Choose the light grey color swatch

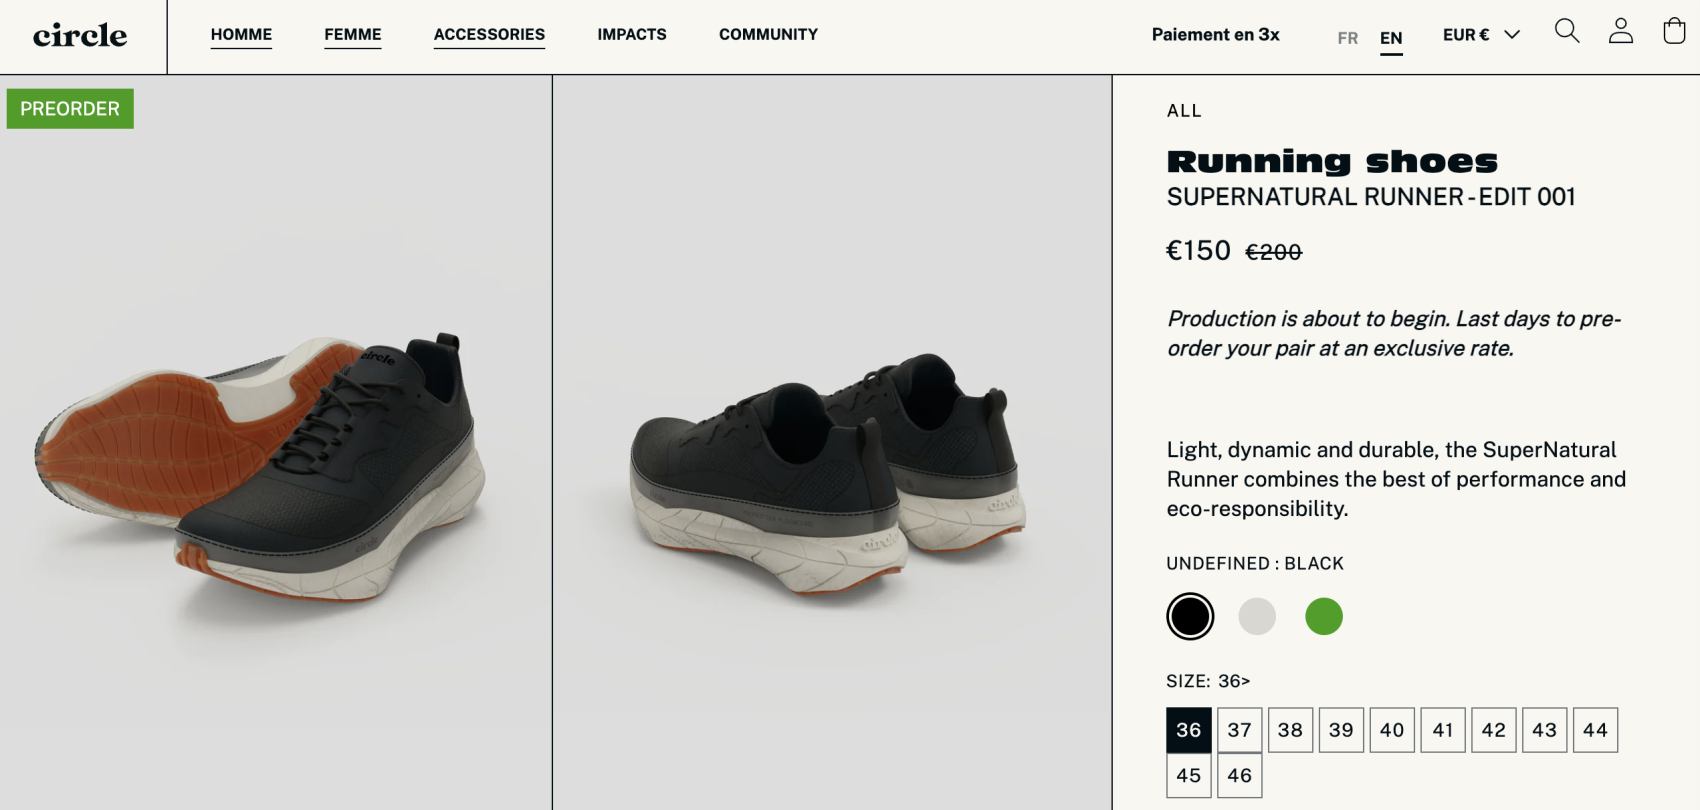click(1257, 616)
